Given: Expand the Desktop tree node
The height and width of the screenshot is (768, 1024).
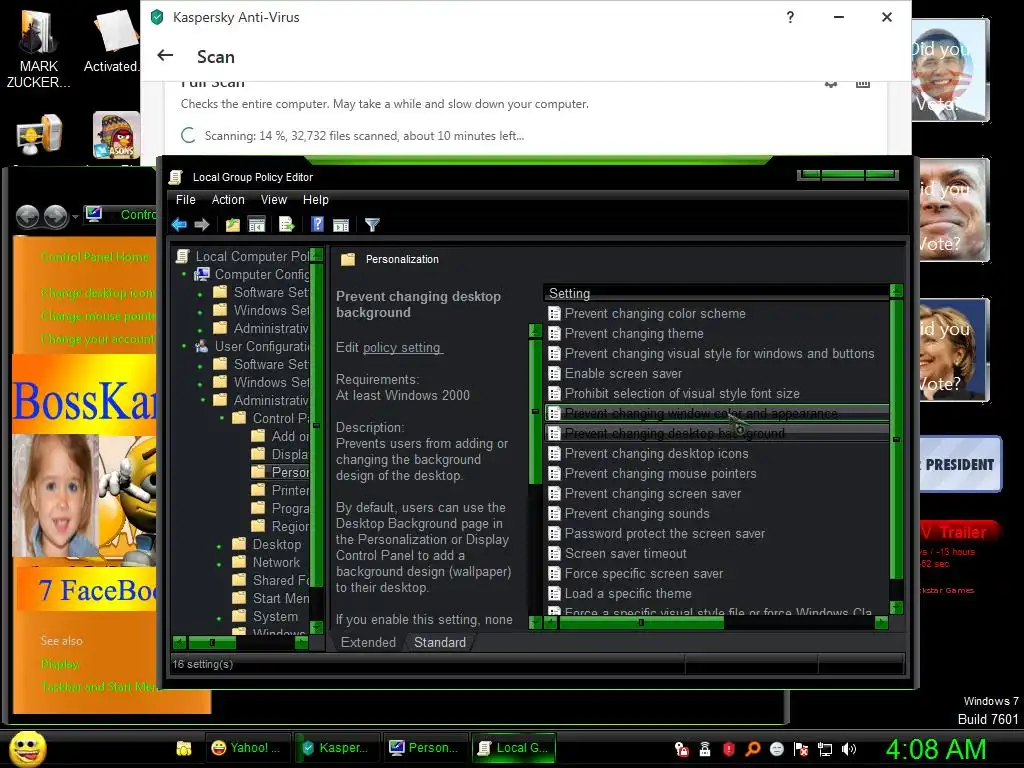Looking at the screenshot, I should pyautogui.click(x=219, y=545).
